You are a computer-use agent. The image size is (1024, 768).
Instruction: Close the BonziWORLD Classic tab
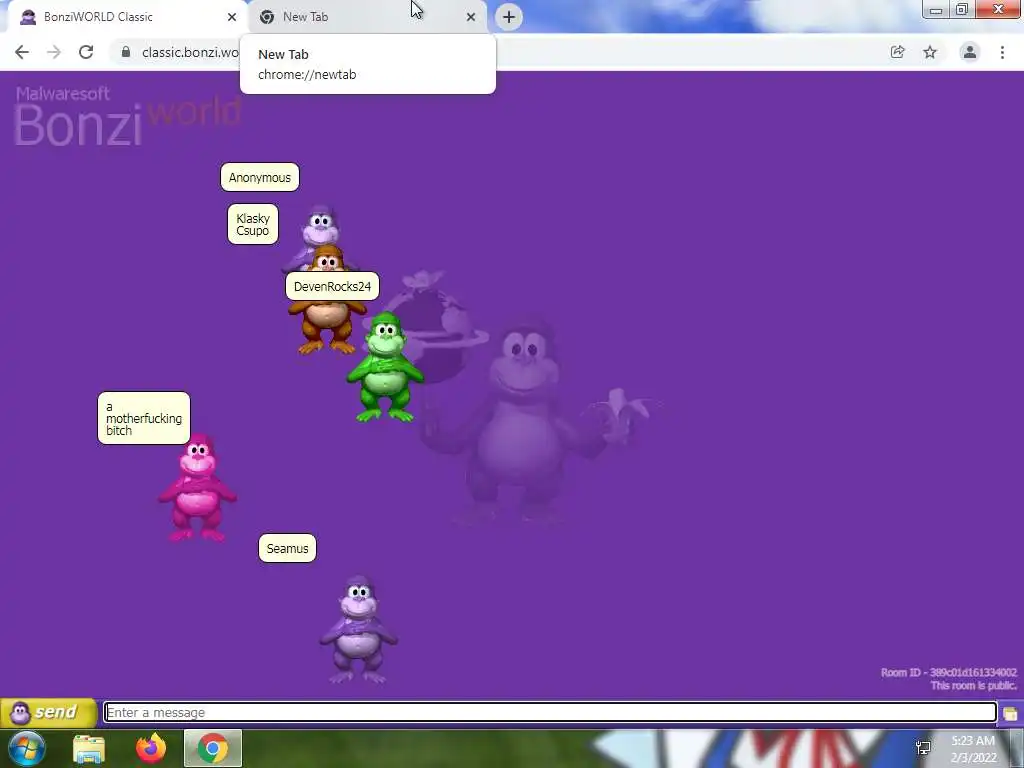click(x=232, y=17)
